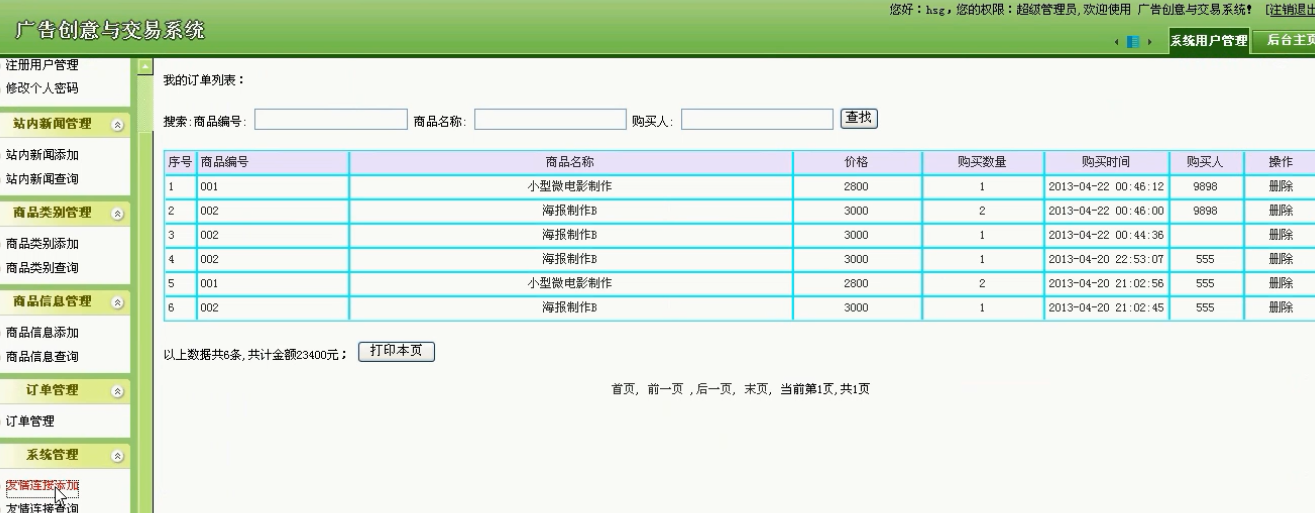Screen dimensions: 1315x513
Task: Click the blue panel icon near tabs
Action: click(1133, 42)
